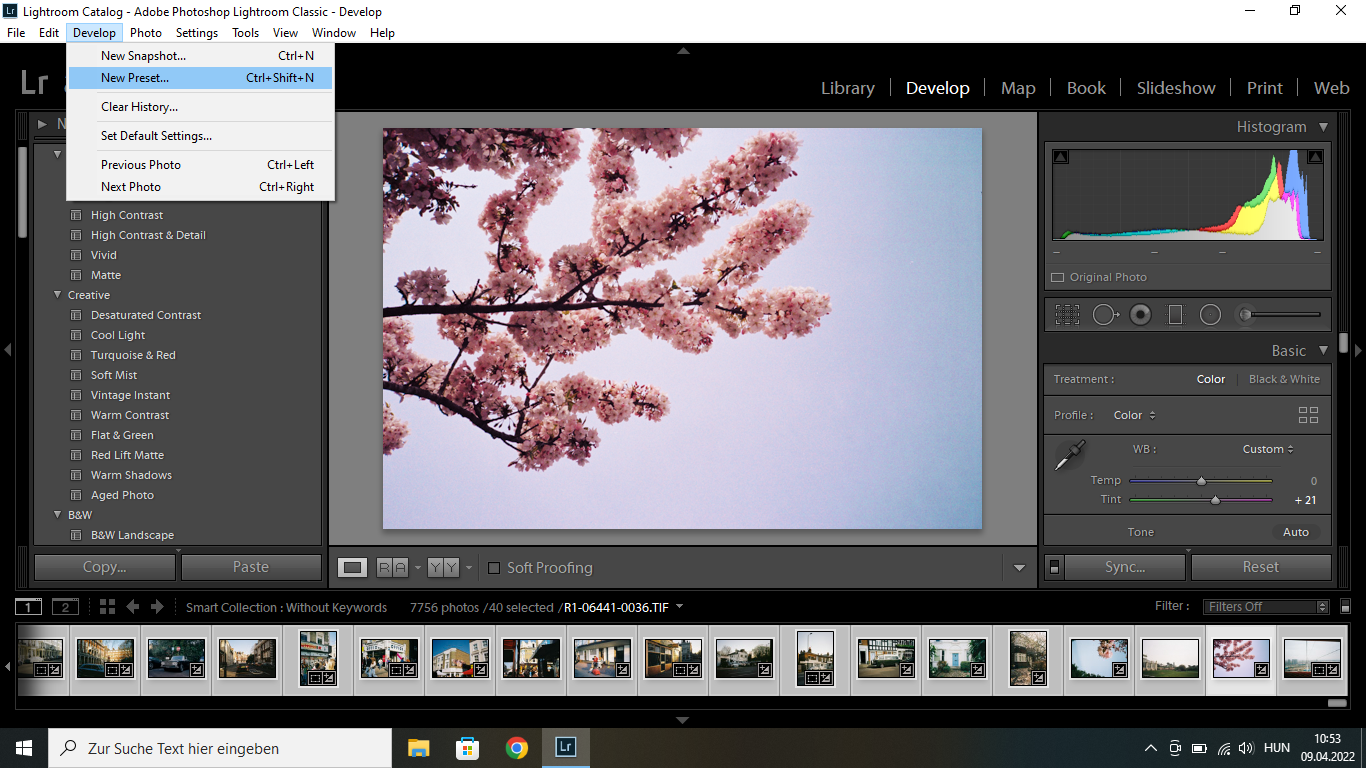Screen dimensions: 1366x768
Task: Collapse the Basic panel
Action: [x=1323, y=351]
